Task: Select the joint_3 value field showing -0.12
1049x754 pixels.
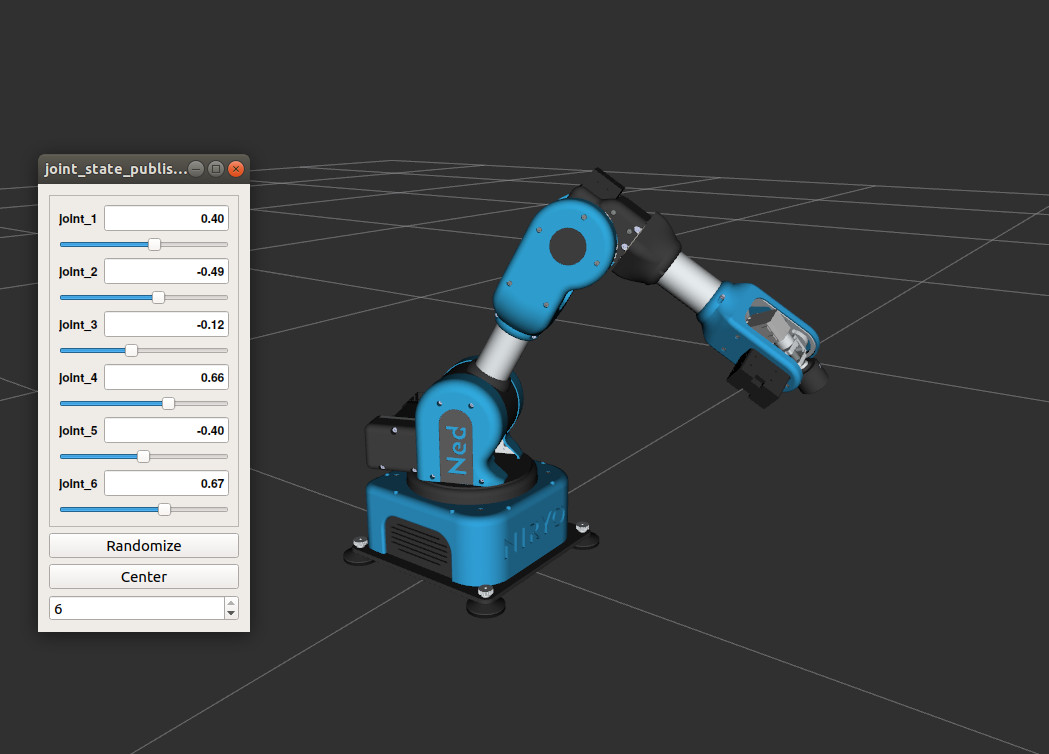Action: tap(167, 324)
